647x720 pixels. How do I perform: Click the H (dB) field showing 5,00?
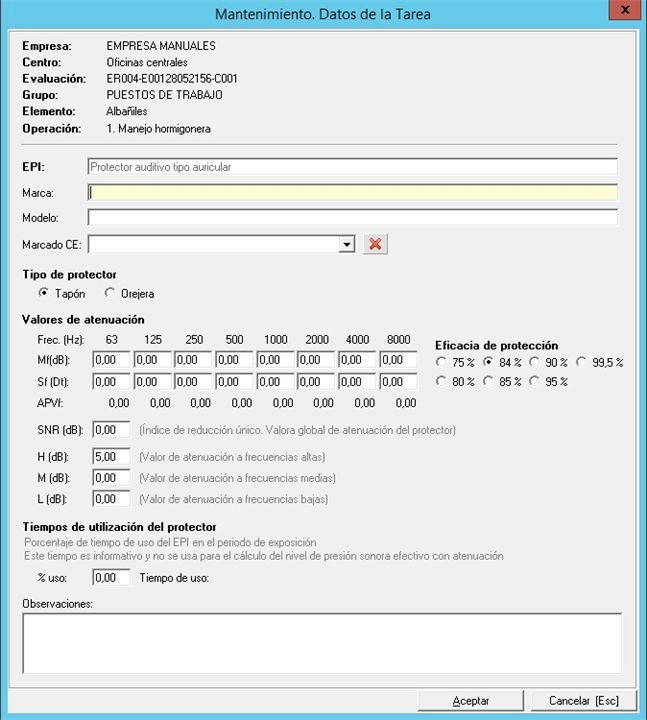point(111,456)
